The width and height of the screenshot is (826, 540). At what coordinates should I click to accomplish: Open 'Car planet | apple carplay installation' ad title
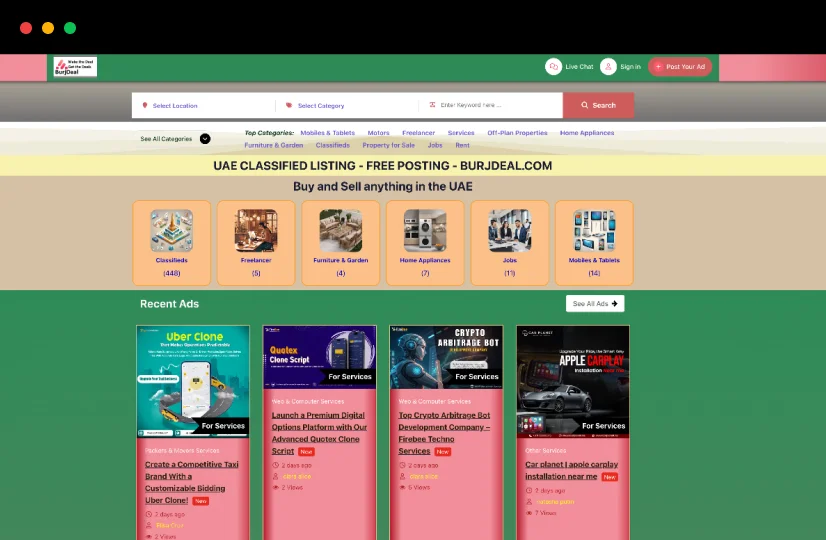pyautogui.click(x=572, y=470)
